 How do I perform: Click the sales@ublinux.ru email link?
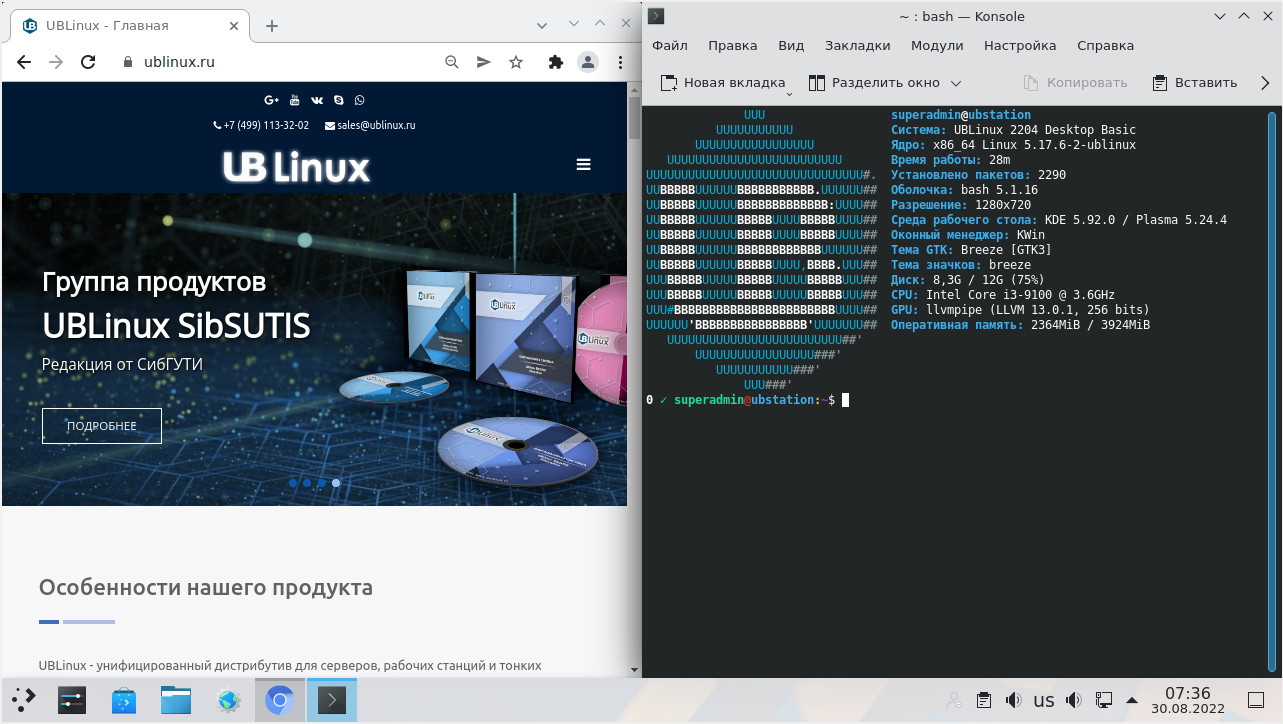click(x=375, y=126)
